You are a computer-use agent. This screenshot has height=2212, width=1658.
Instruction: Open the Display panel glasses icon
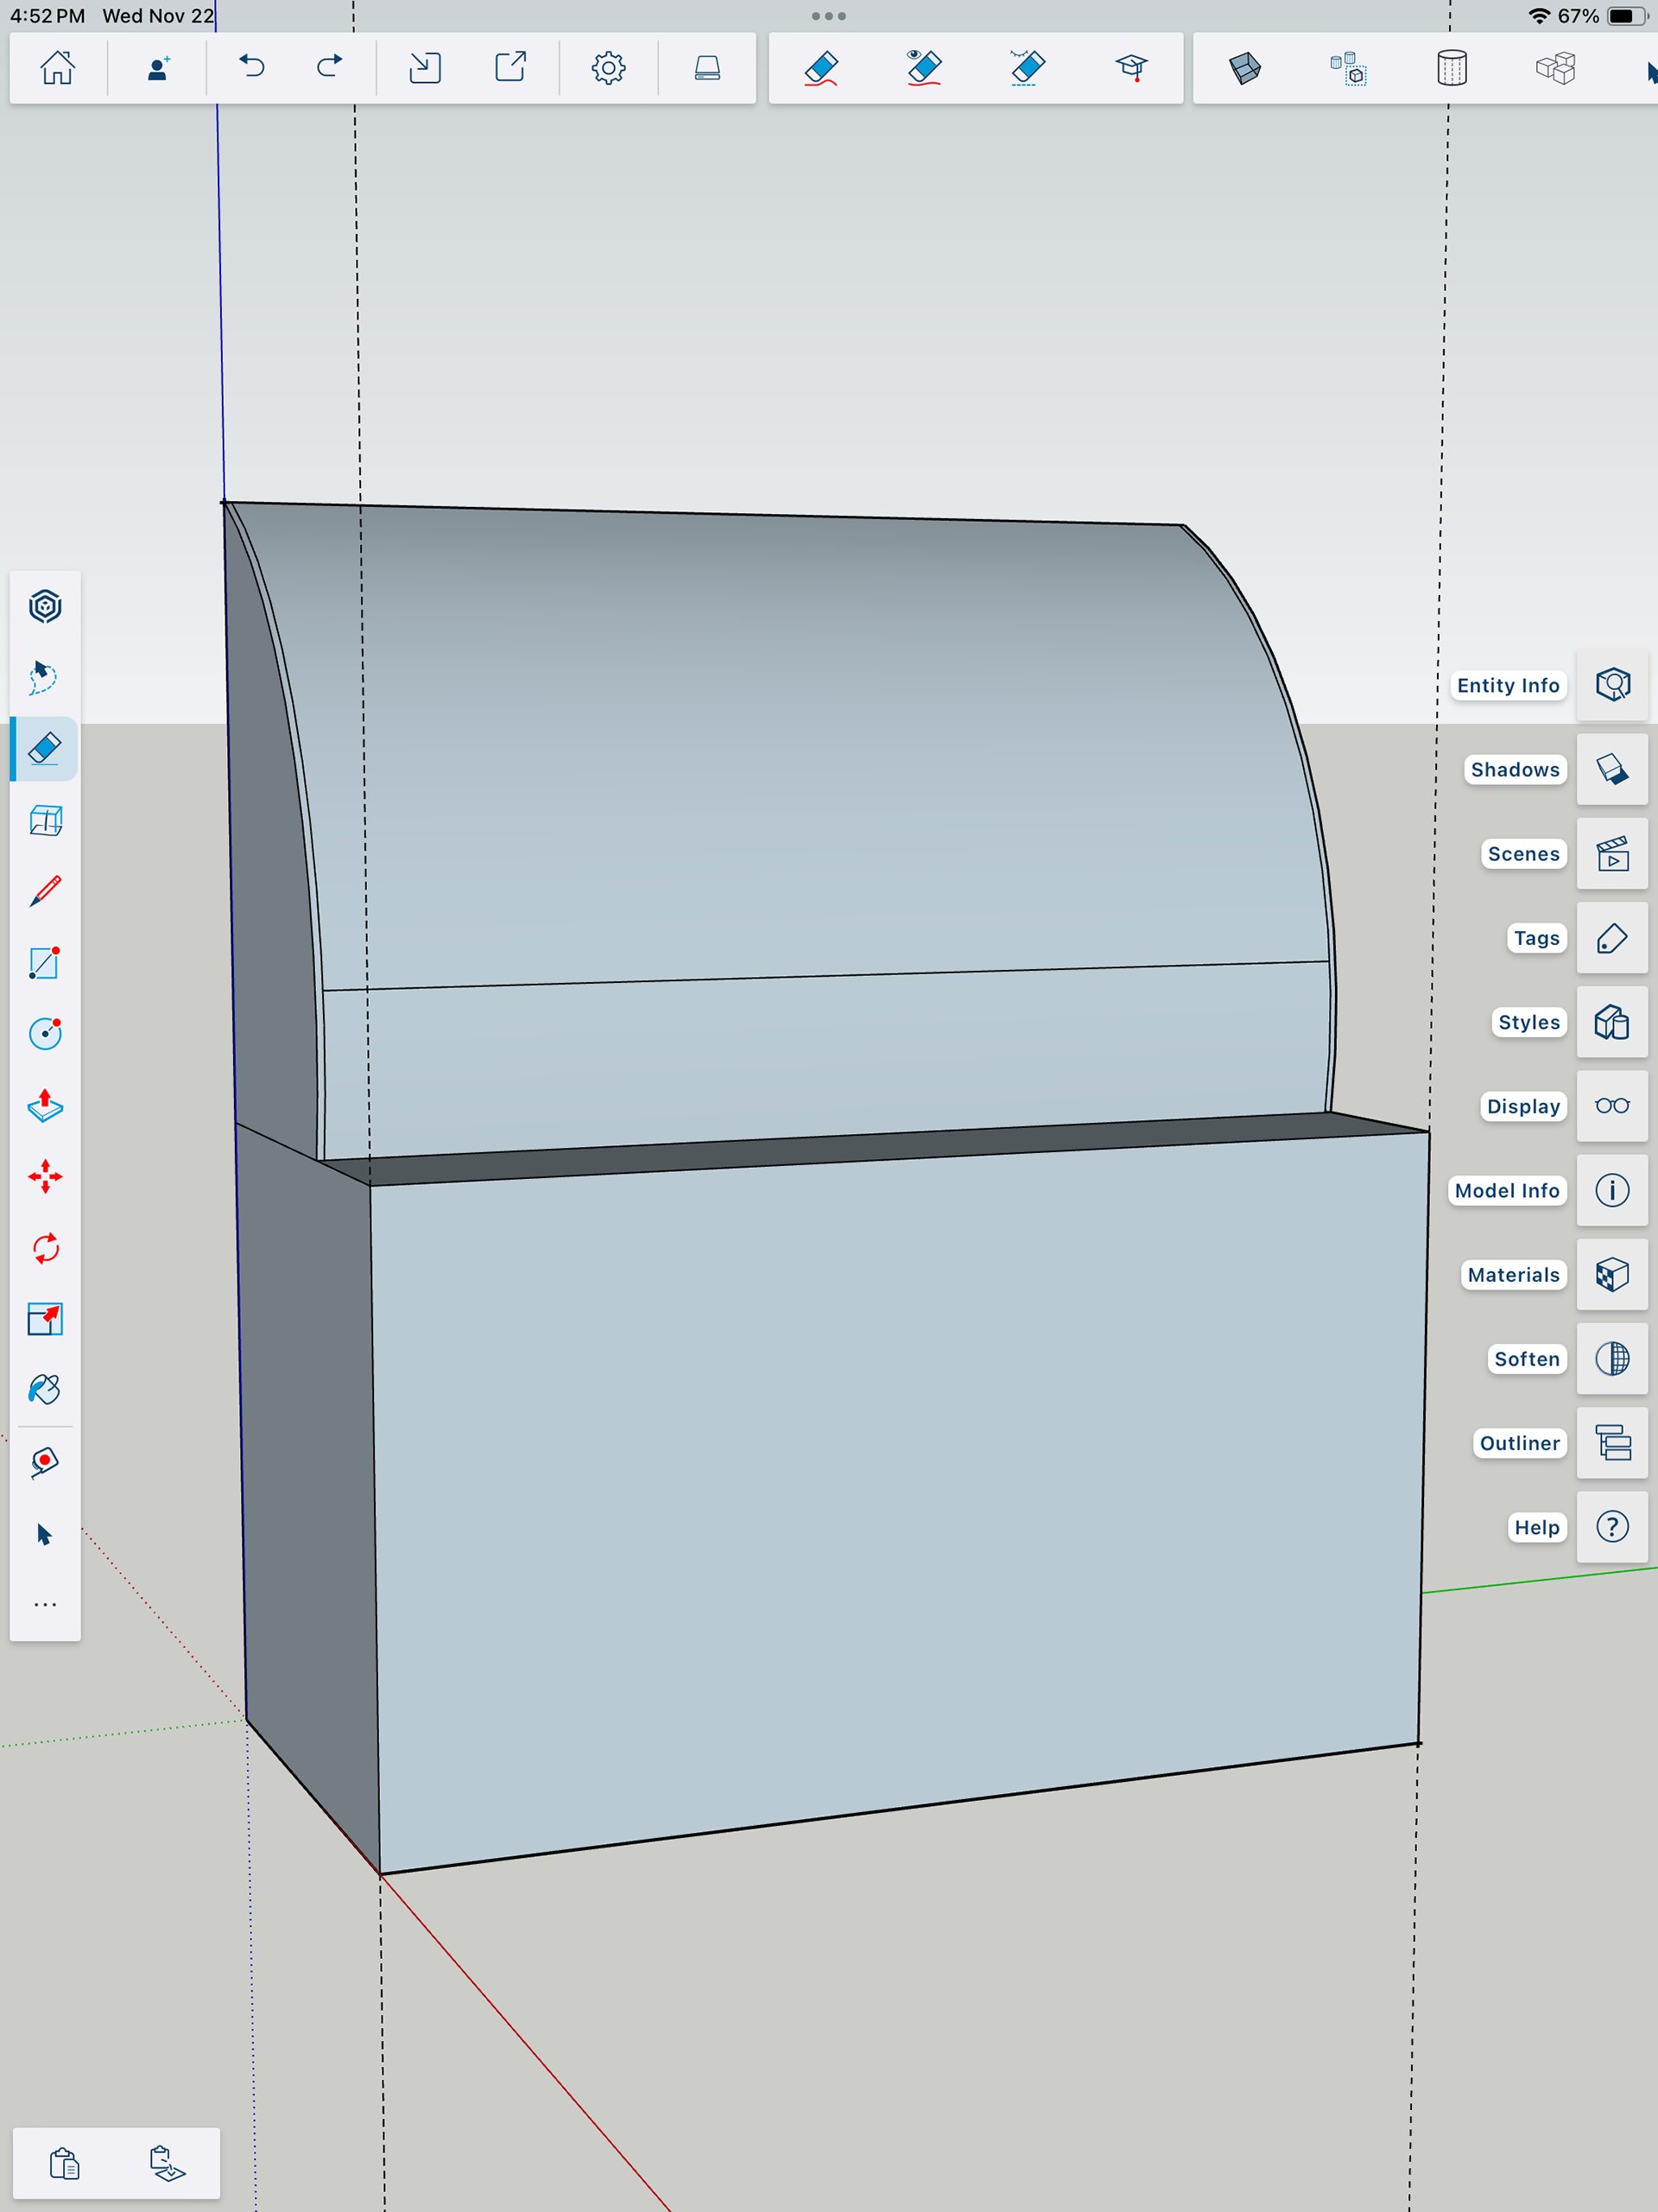tap(1611, 1106)
